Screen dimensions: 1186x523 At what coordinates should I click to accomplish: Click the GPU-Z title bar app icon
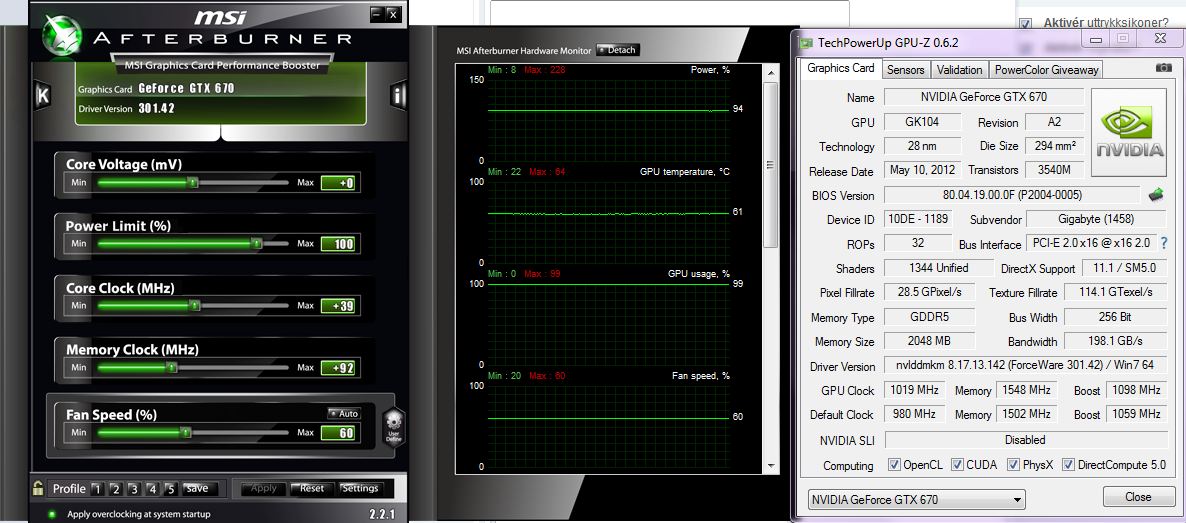(806, 43)
